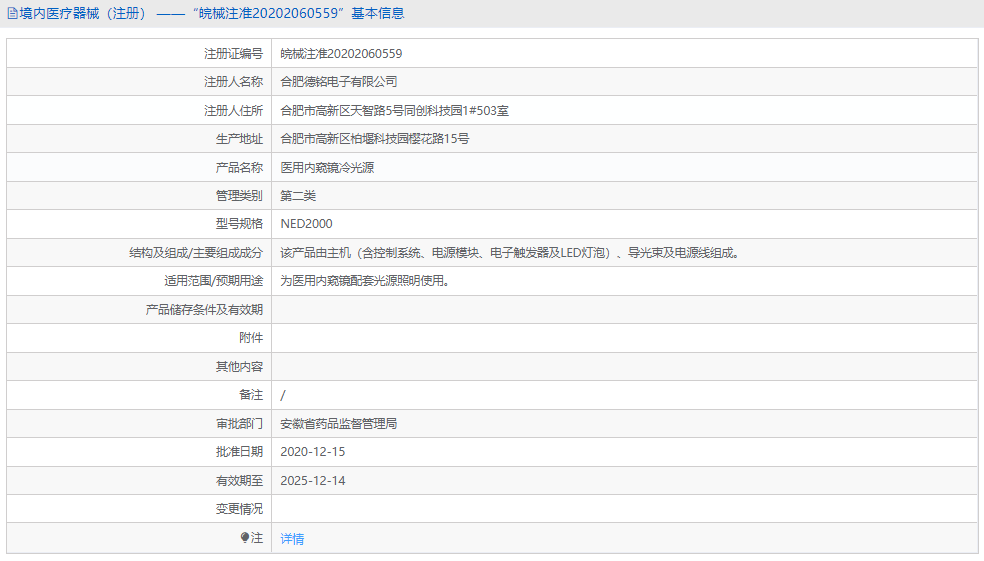This screenshot has width=984, height=561.
Task: Click the structure composition description text
Action: [x=511, y=253]
